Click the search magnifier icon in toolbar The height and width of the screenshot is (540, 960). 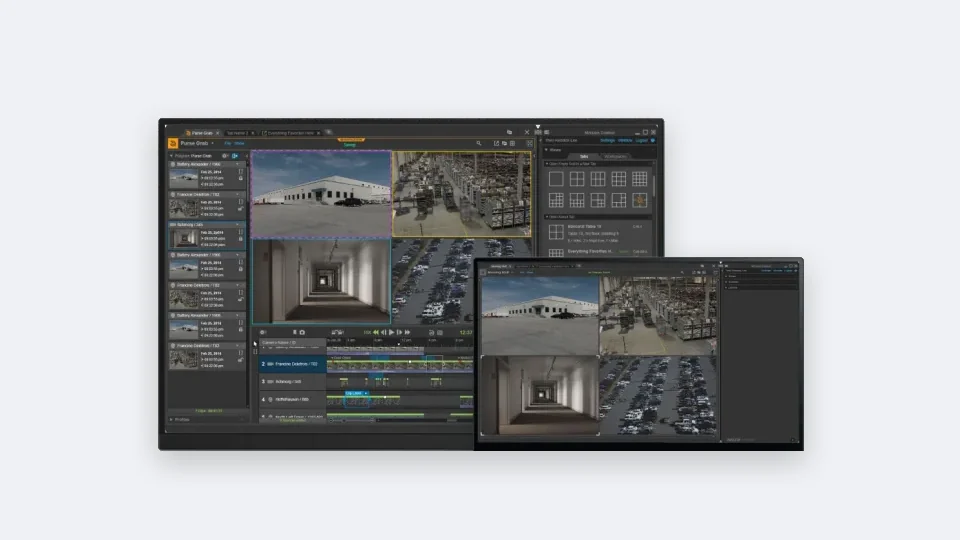coord(479,143)
